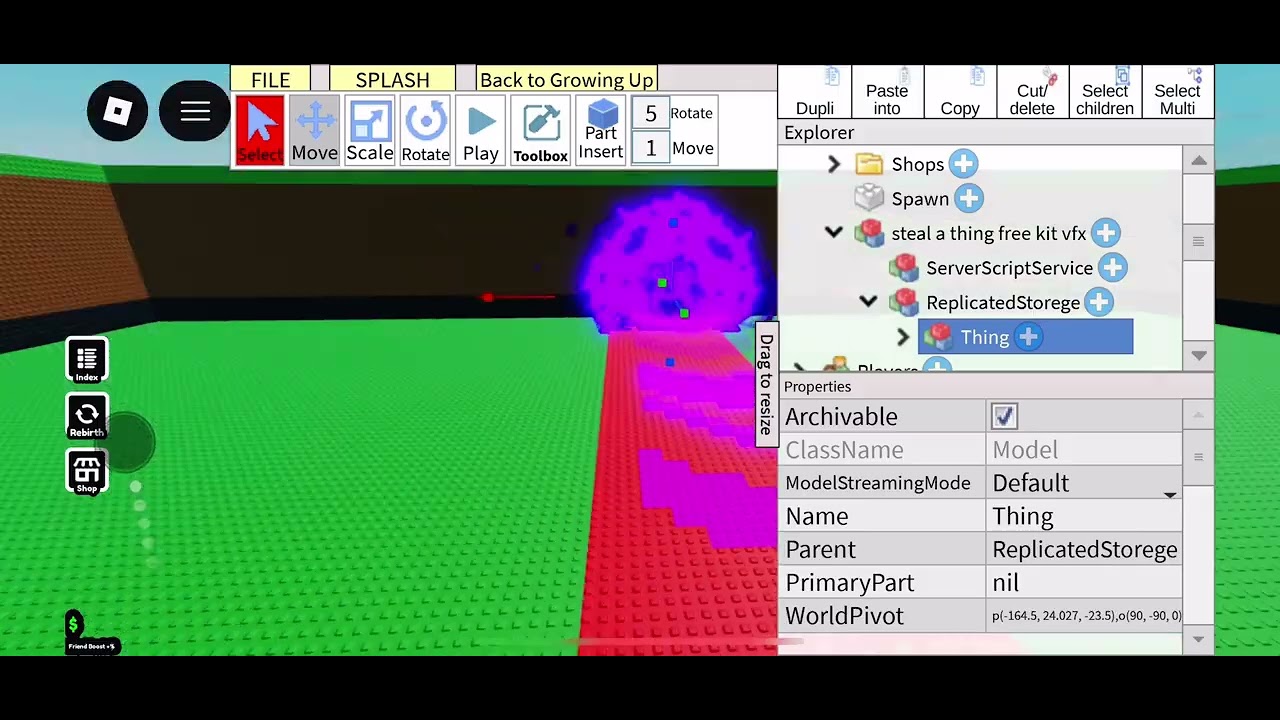
Task: Click Explorer scroll down arrow
Action: pyautogui.click(x=1199, y=356)
